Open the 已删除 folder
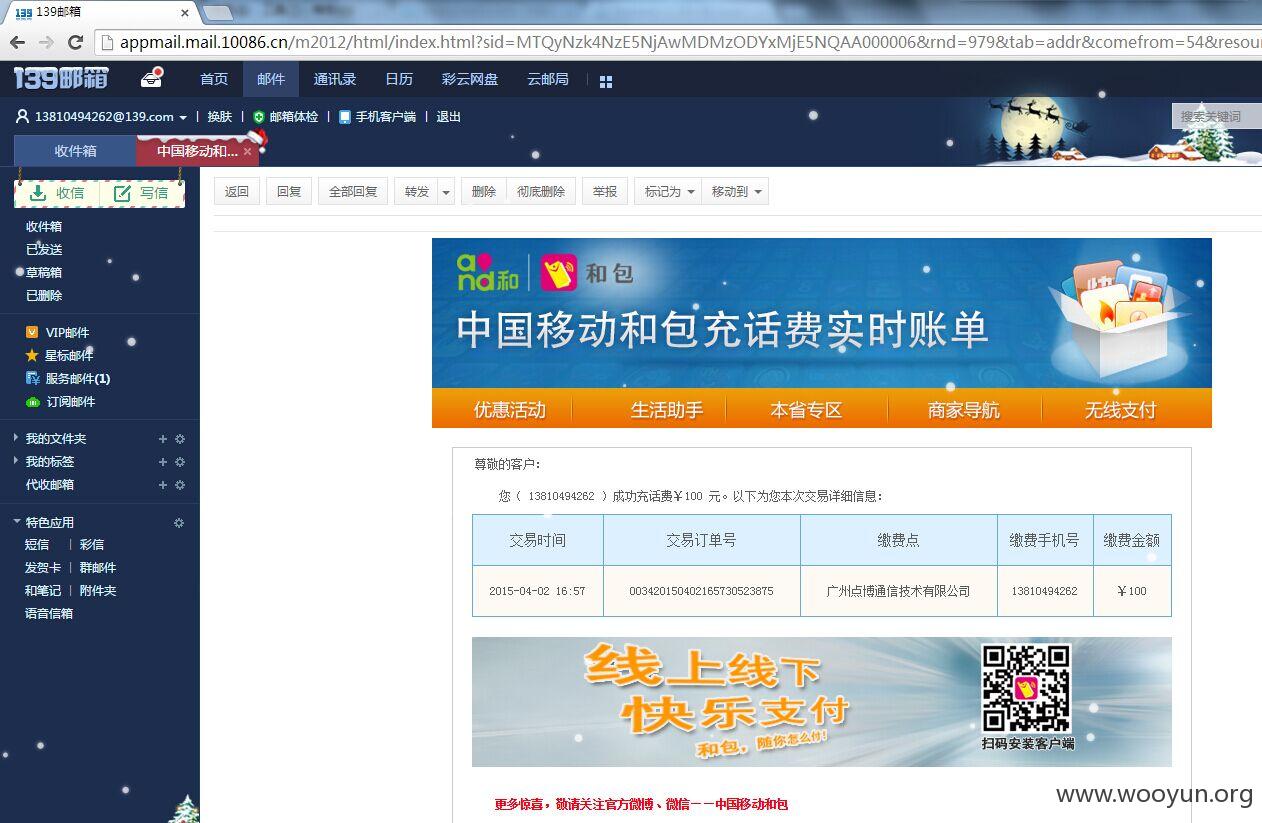 (x=44, y=295)
